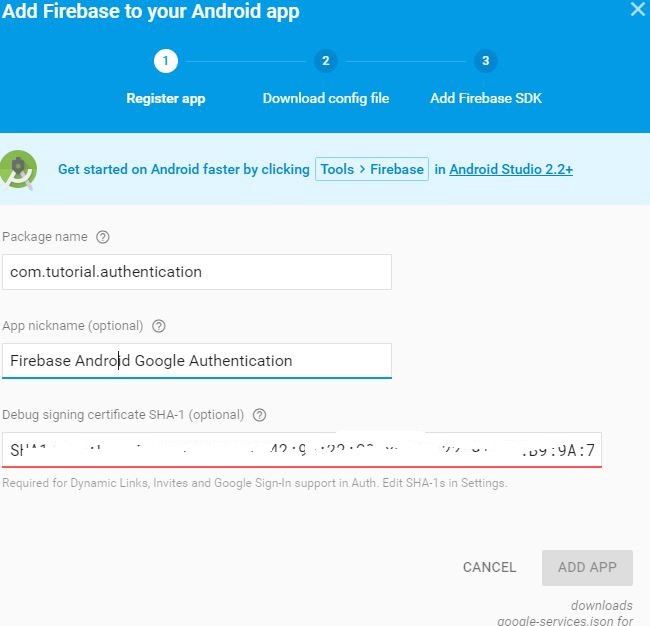Click the 'downloads google-services.json' note
This screenshot has height=626, width=650.
[x=565, y=613]
